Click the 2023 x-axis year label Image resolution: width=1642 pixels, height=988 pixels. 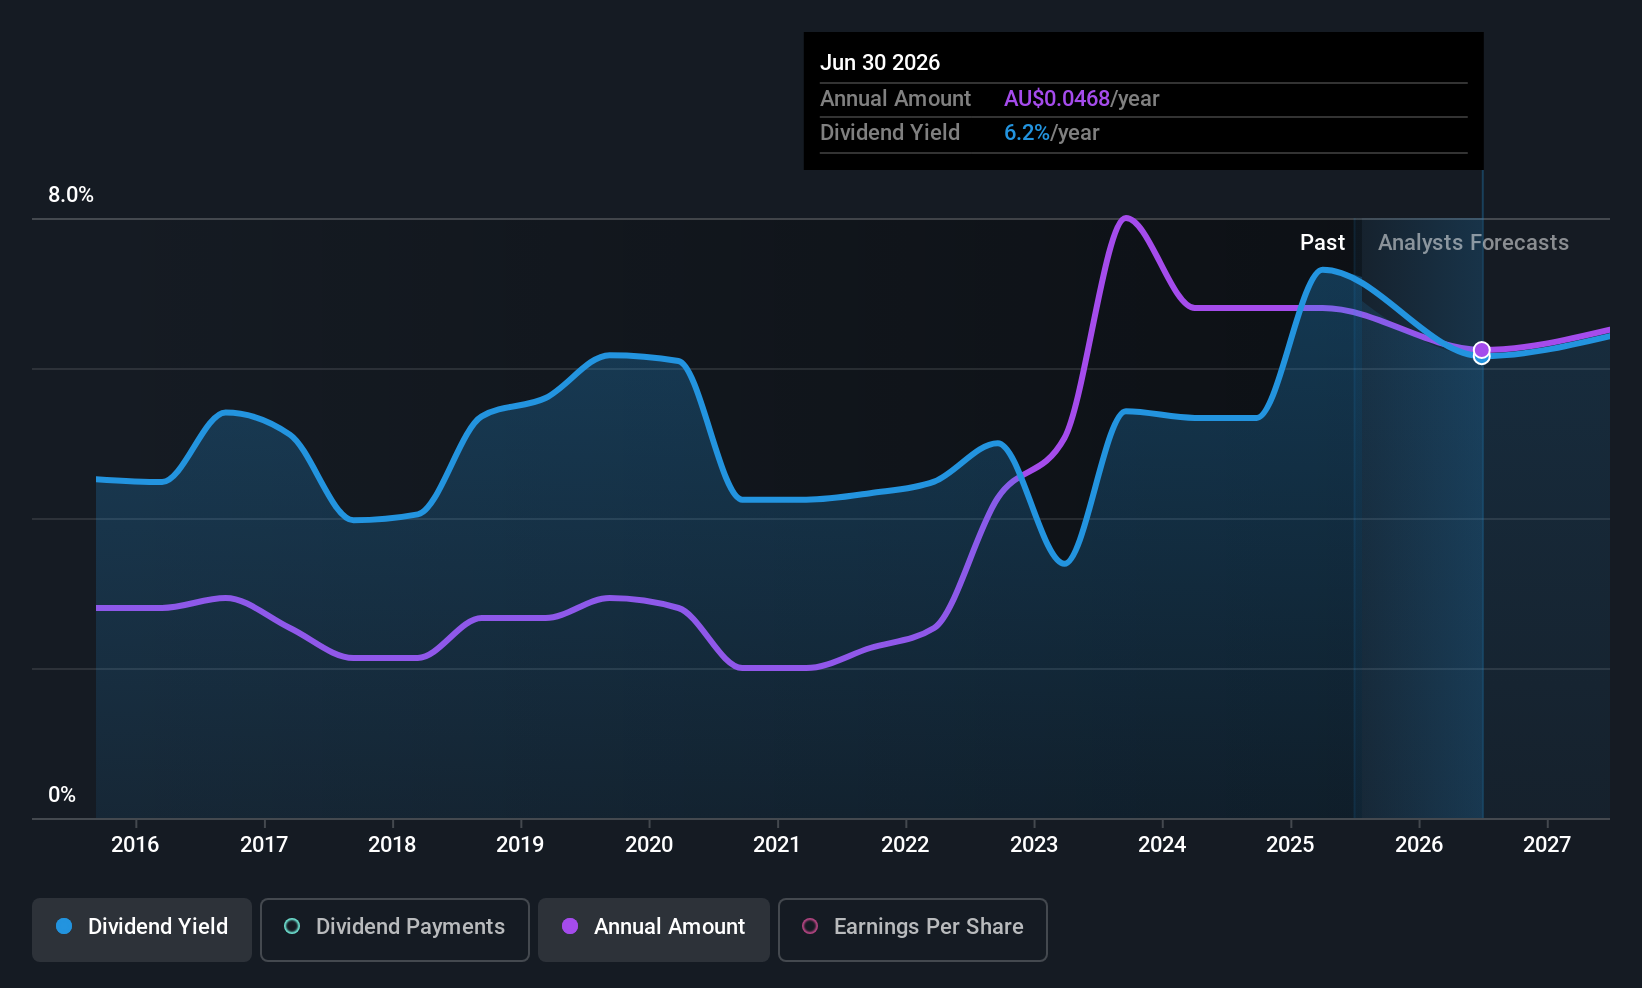pos(1034,844)
